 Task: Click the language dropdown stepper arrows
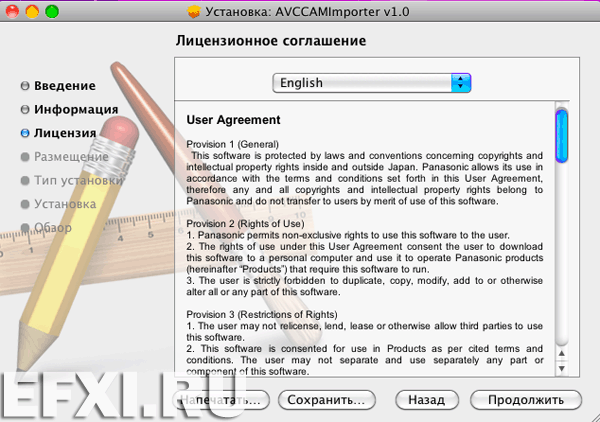[461, 83]
